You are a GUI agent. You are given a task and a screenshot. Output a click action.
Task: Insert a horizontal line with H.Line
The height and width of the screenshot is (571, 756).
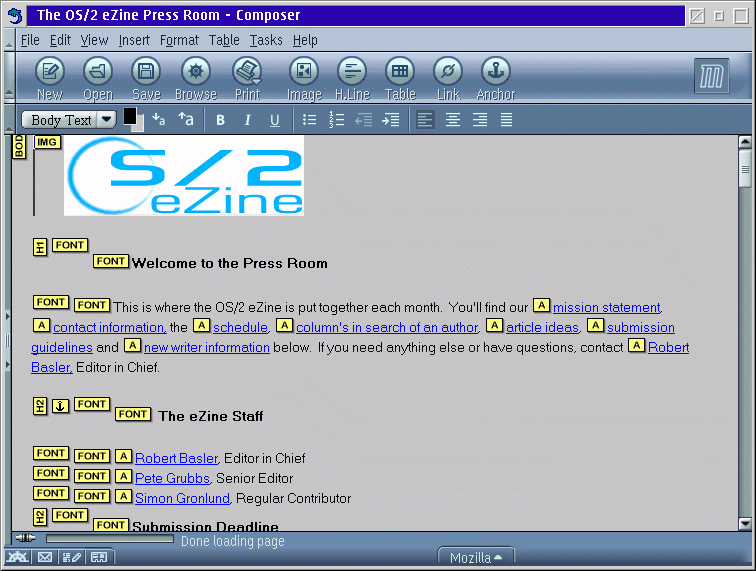coord(352,78)
